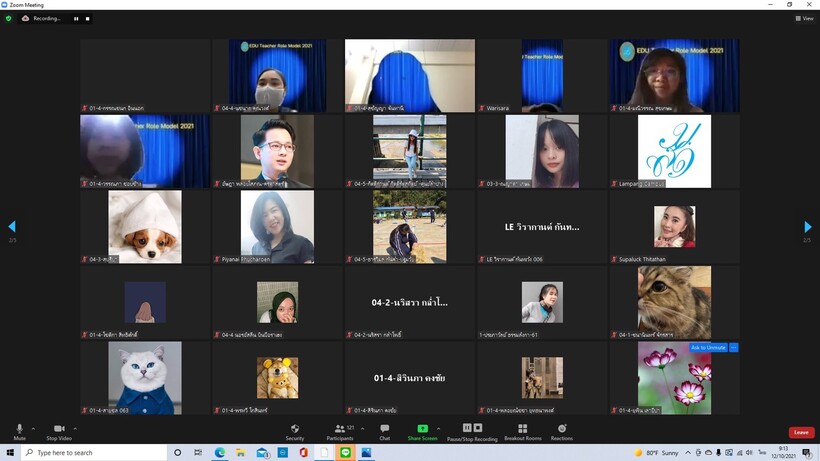
Task: Click the Ask to Unmute button
Action: [x=708, y=348]
